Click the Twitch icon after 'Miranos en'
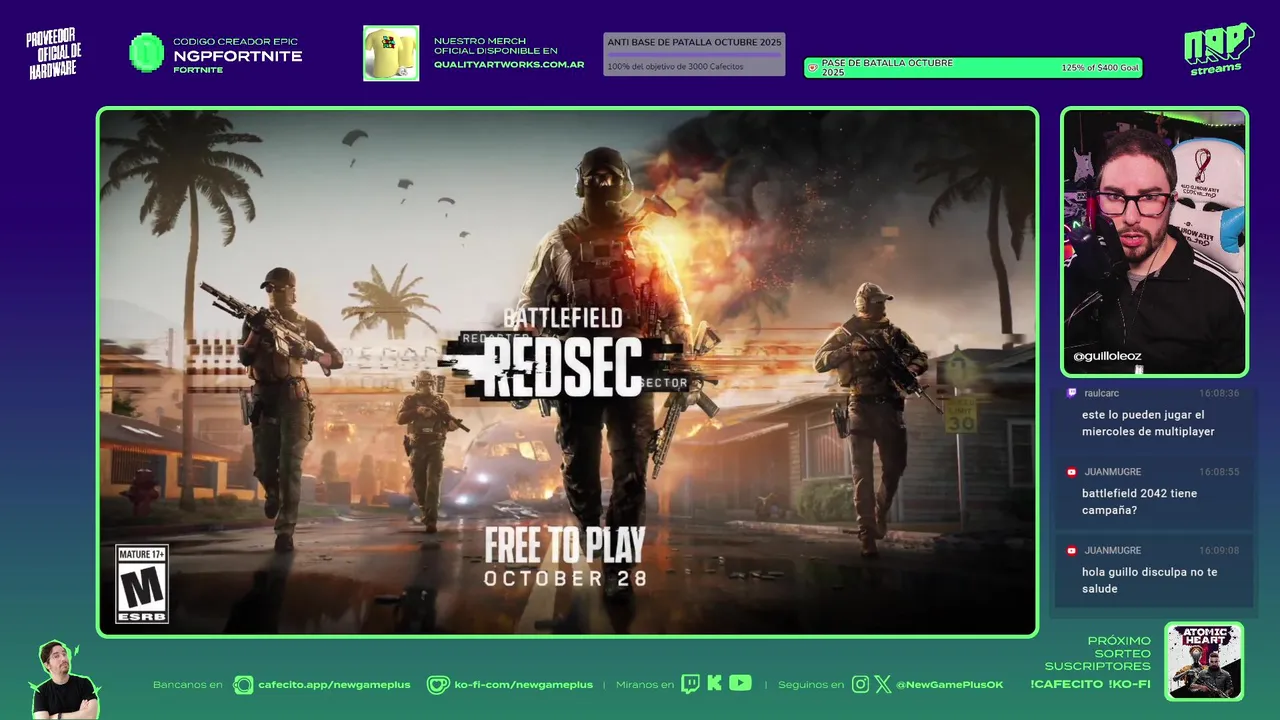 pos(691,683)
